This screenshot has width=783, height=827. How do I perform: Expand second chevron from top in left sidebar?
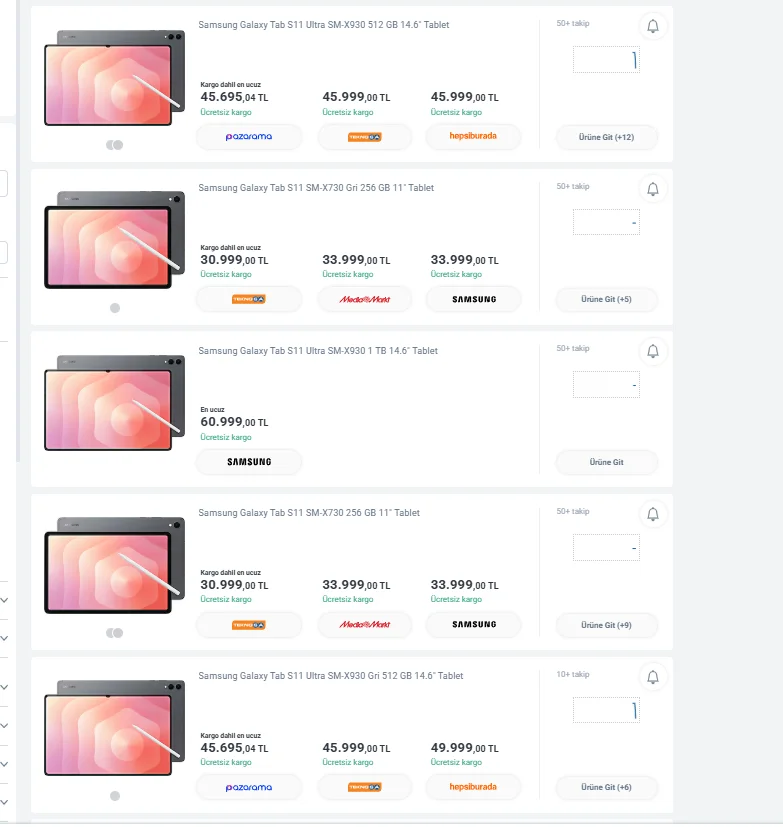4,638
